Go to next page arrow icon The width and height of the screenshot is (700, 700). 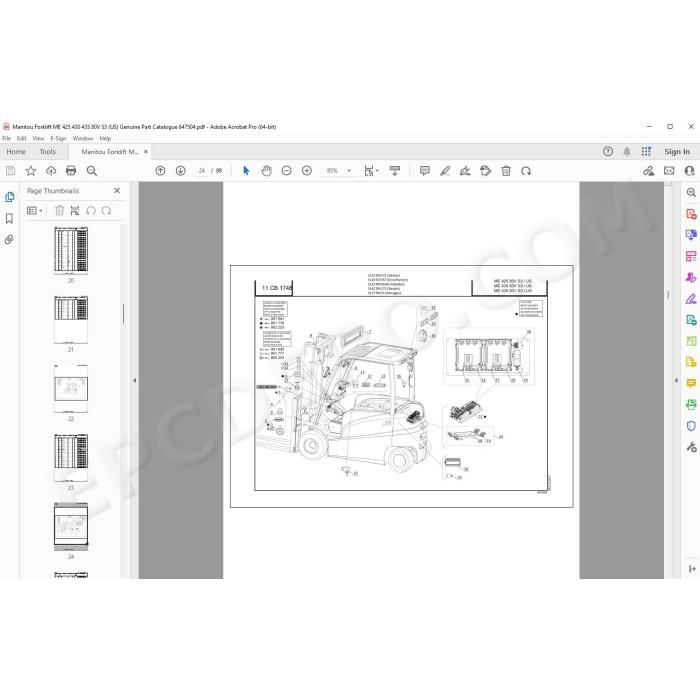(180, 171)
